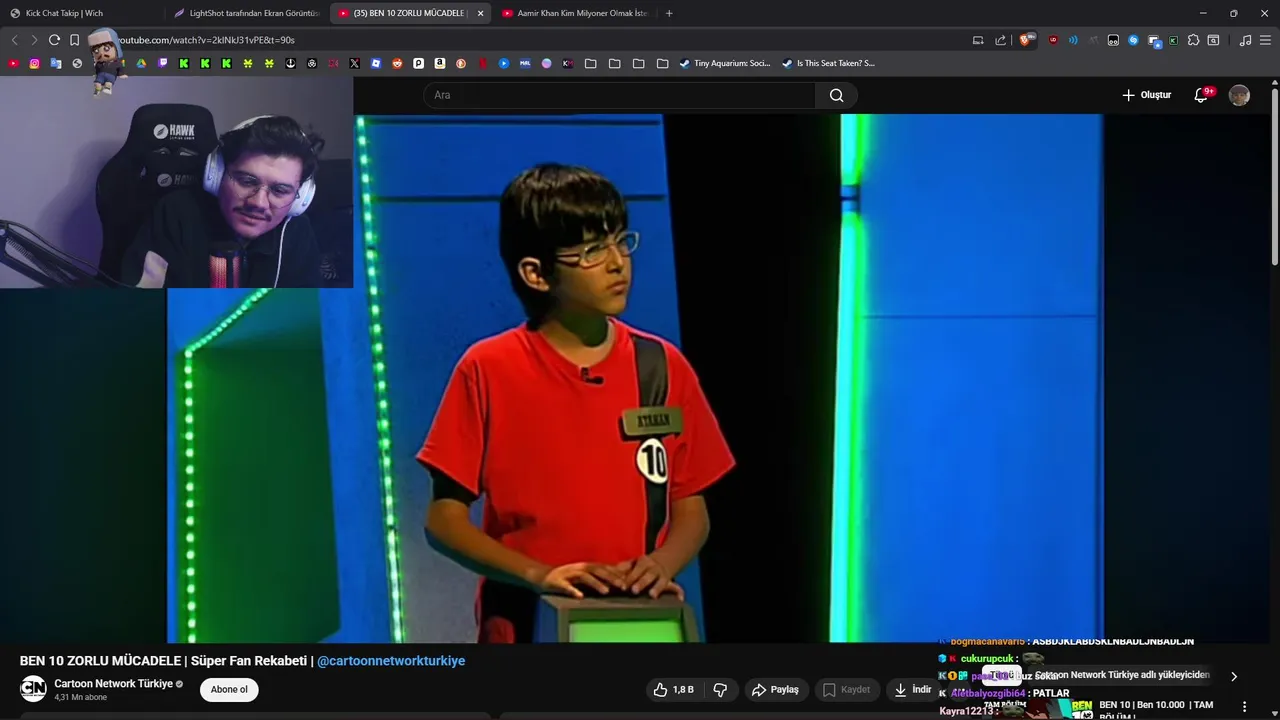Viewport: 1280px width, 720px height.
Task: Click the Oluştur create button
Action: (1146, 95)
